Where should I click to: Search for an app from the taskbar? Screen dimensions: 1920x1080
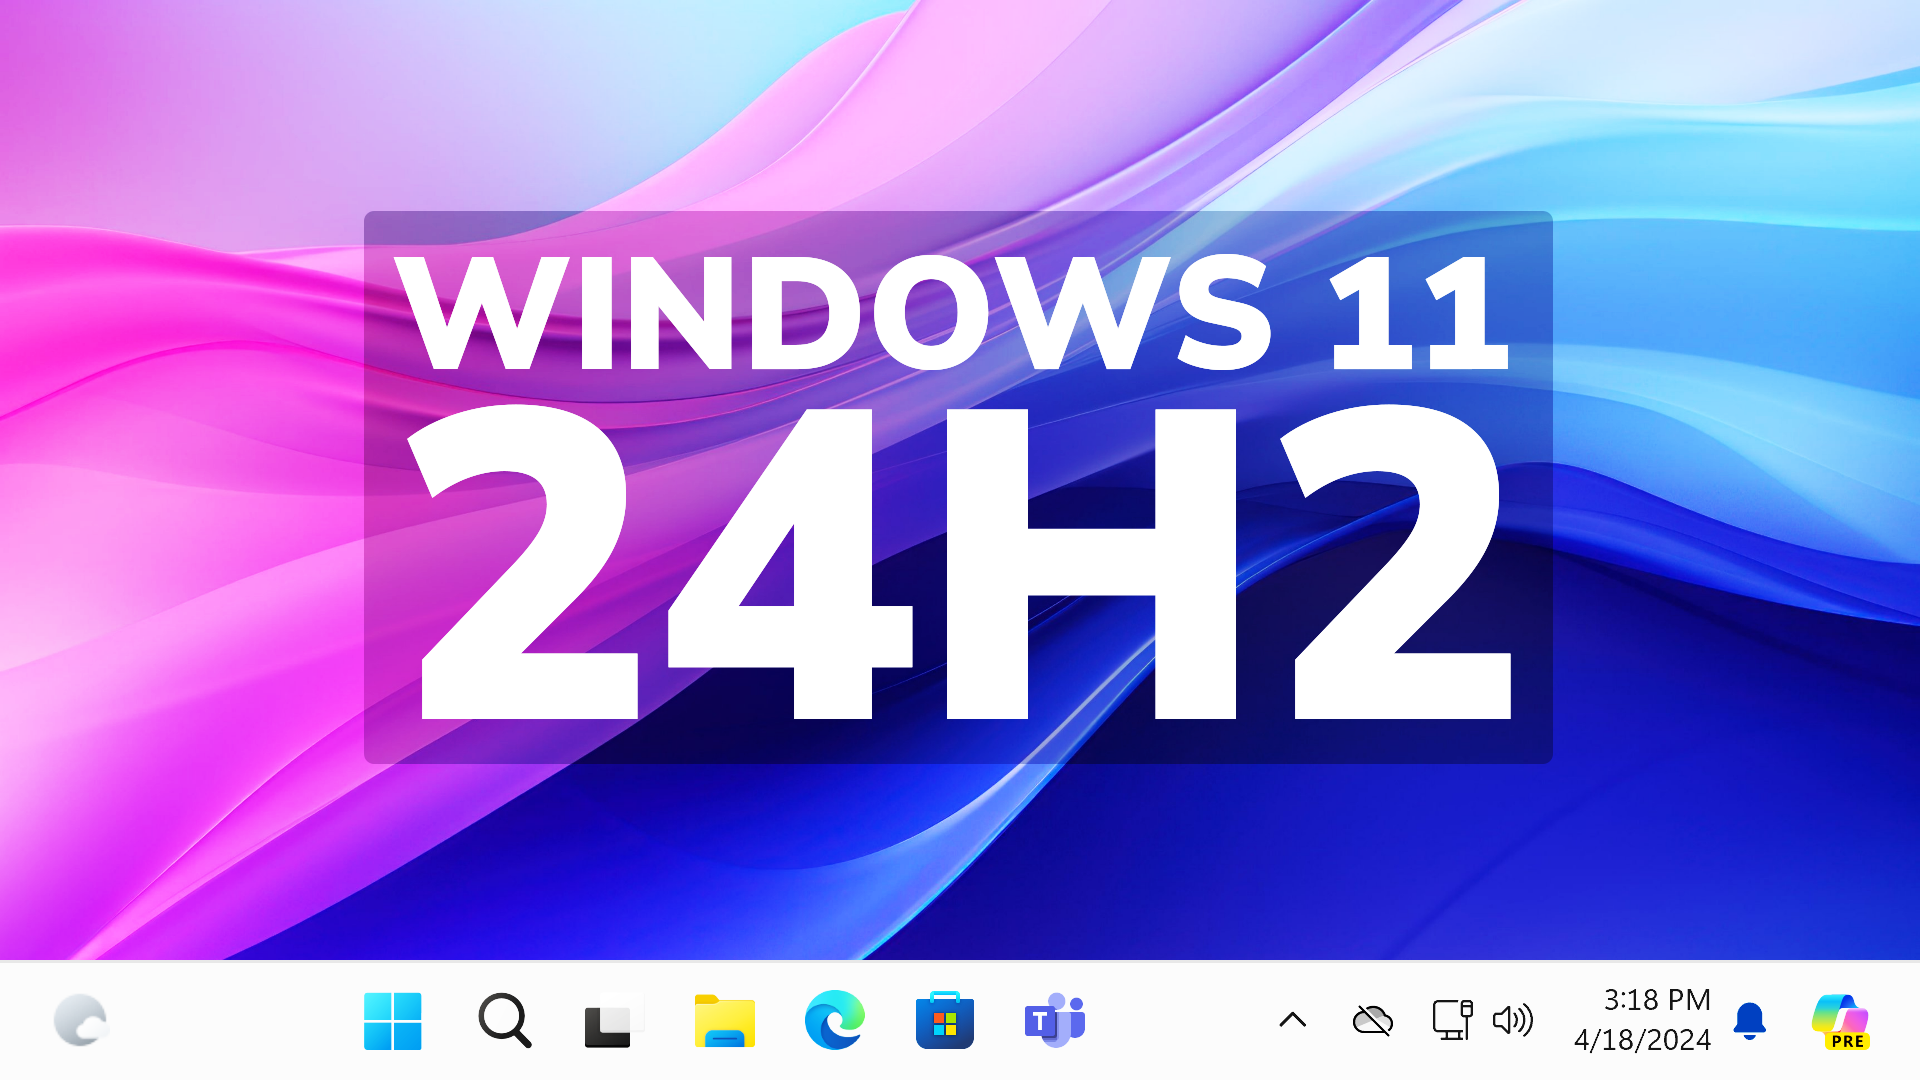504,1021
